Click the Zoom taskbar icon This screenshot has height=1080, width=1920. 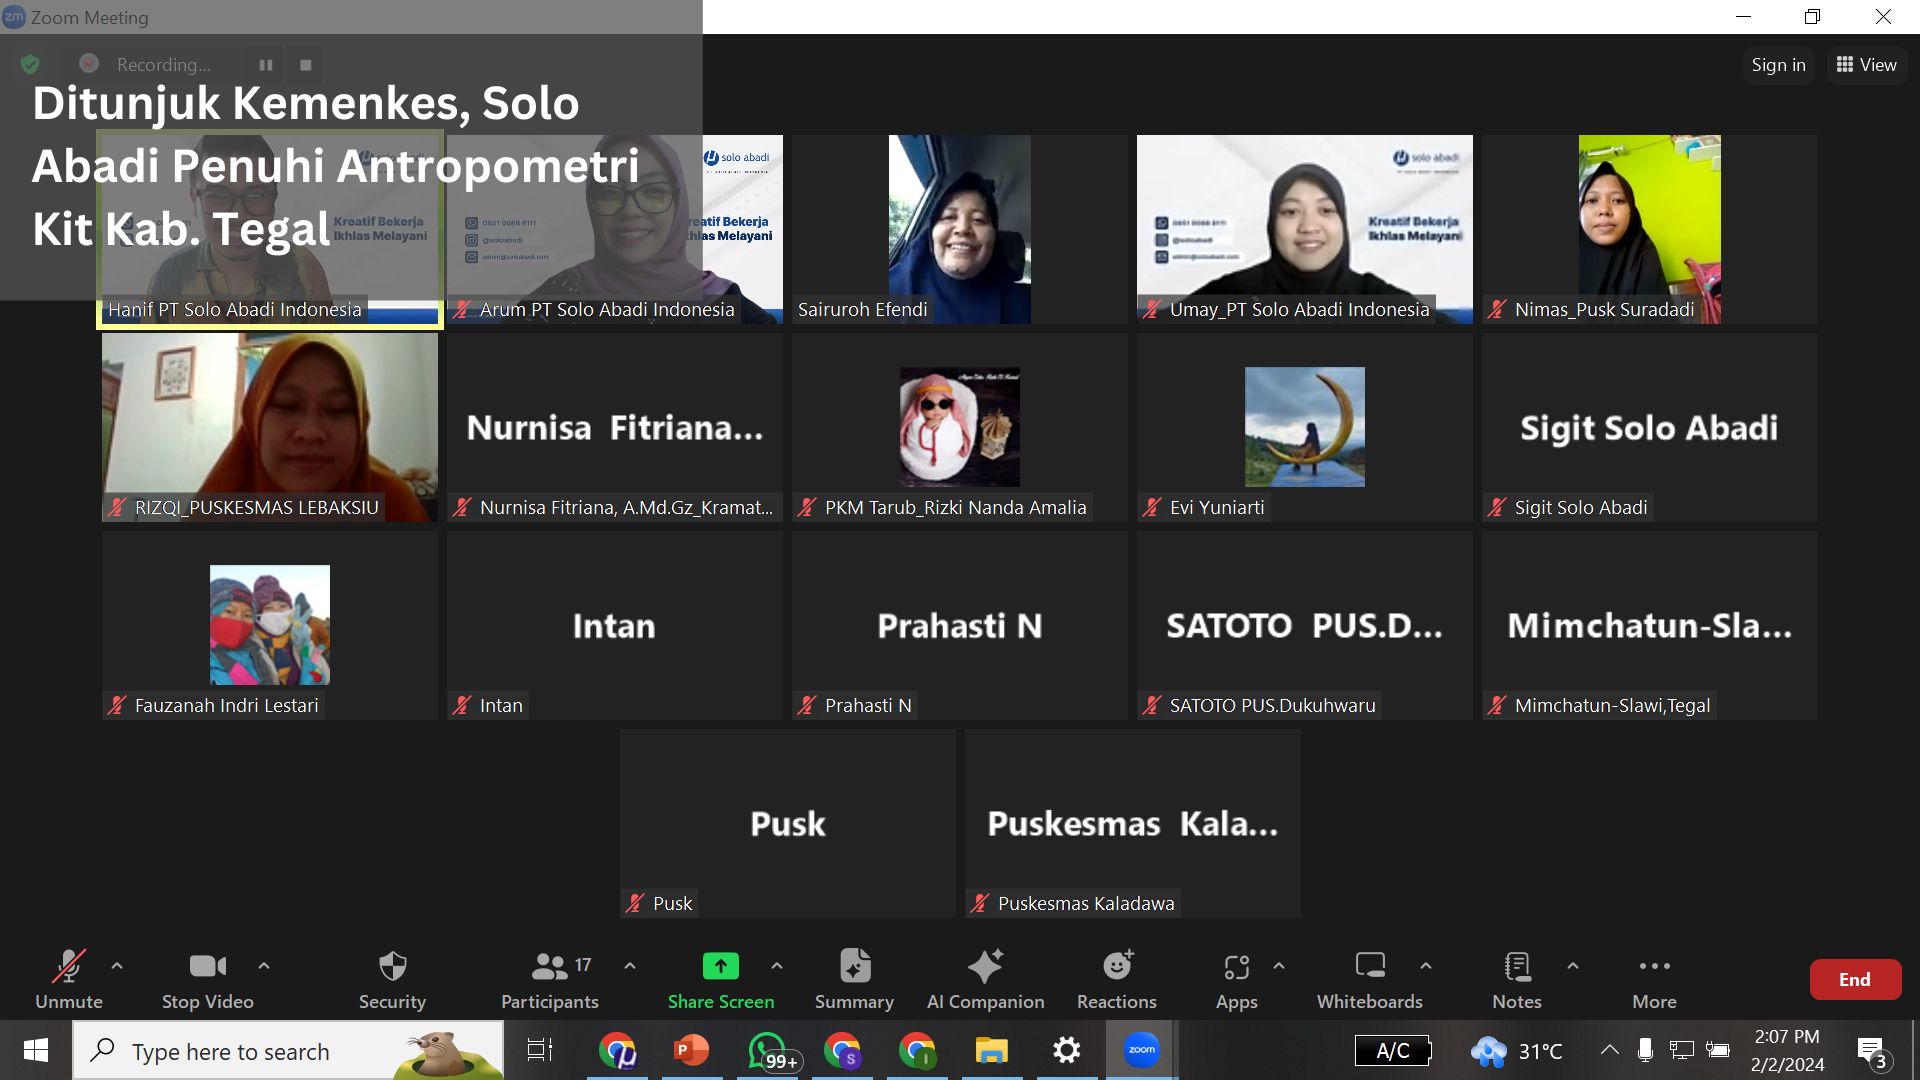tap(1142, 1050)
